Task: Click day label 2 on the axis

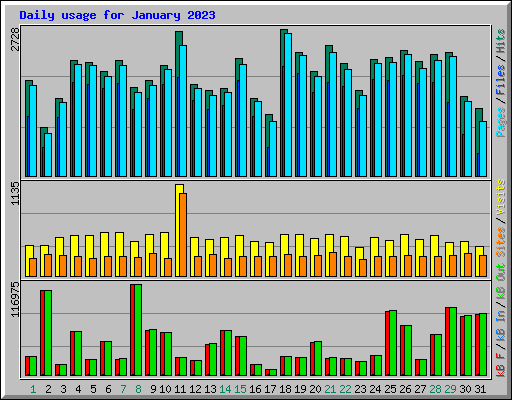Action: (48, 389)
